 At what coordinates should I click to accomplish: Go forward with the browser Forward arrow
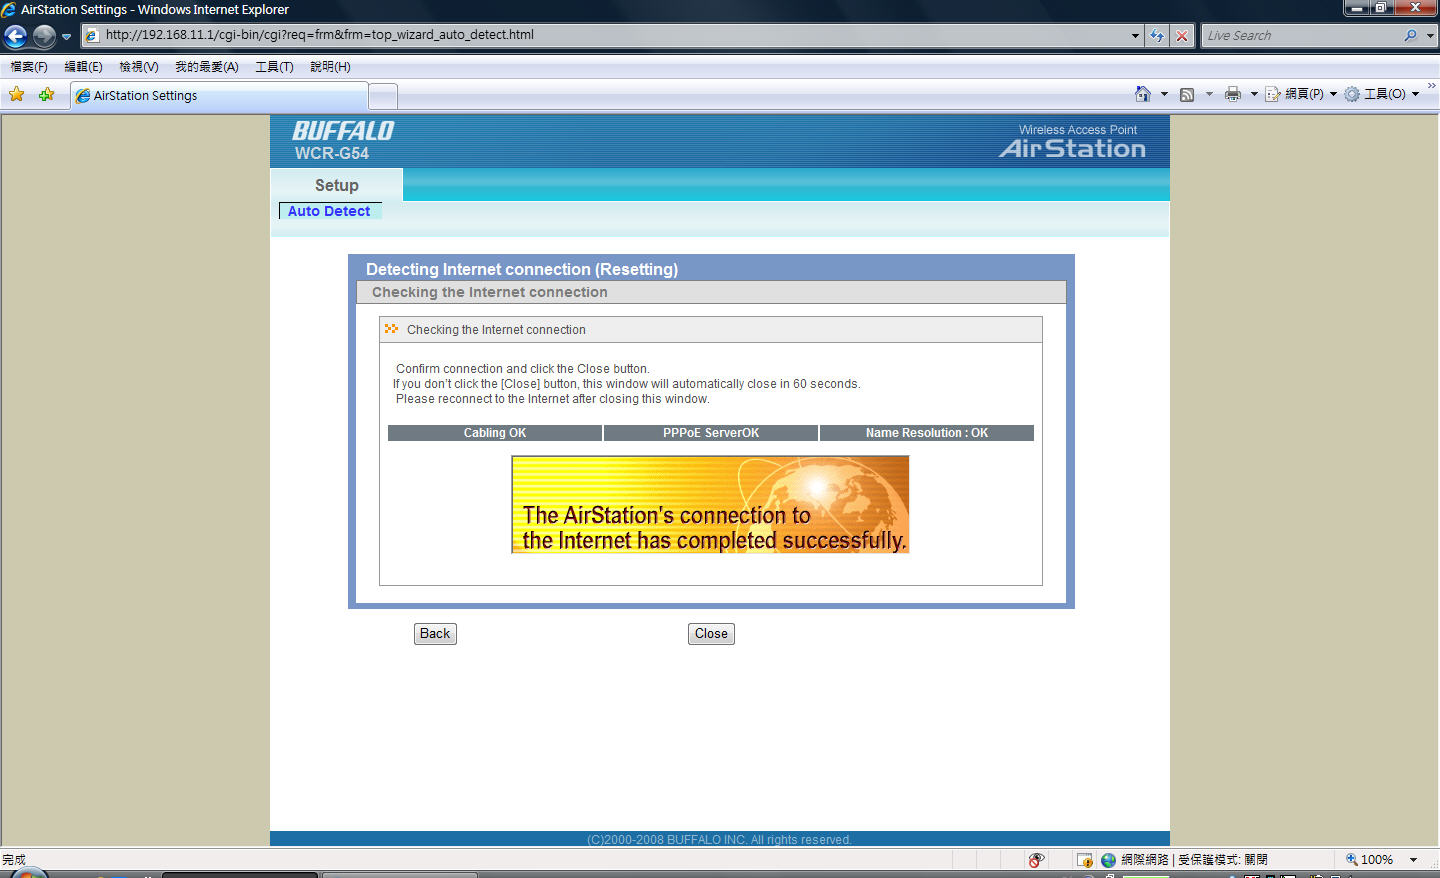pyautogui.click(x=44, y=37)
